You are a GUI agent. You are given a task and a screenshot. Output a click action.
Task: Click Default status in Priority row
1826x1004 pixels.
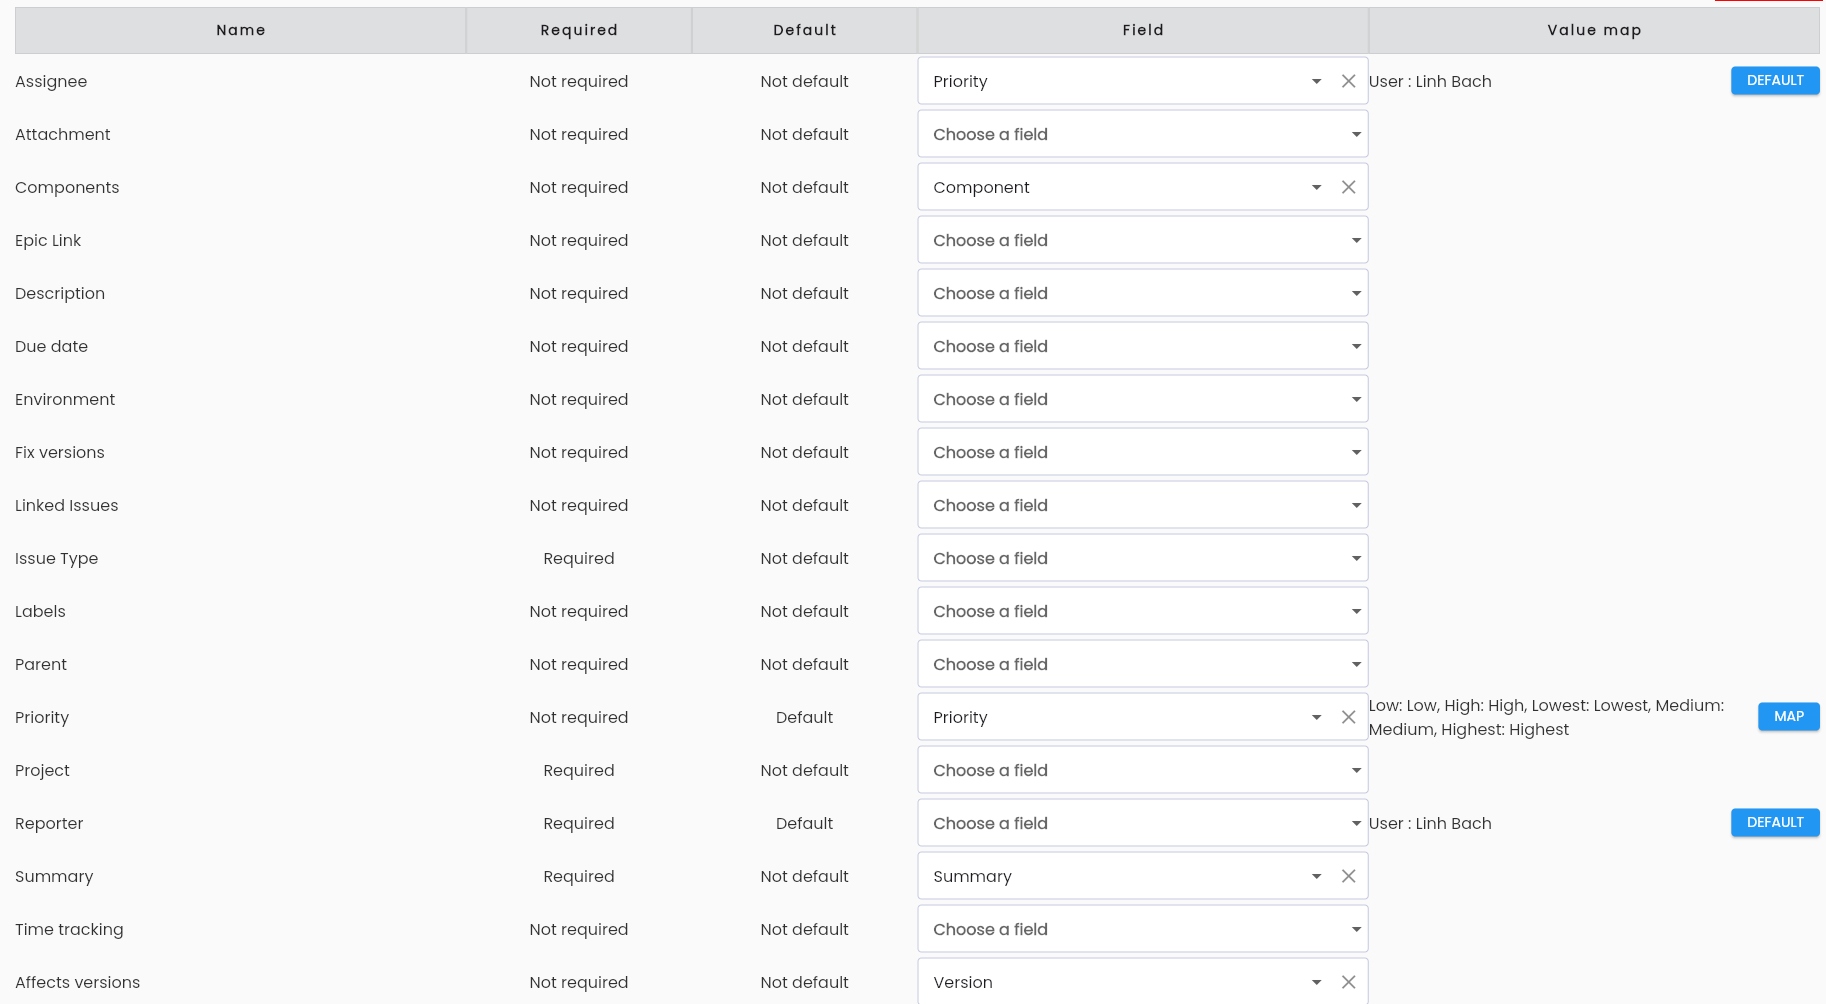click(804, 717)
